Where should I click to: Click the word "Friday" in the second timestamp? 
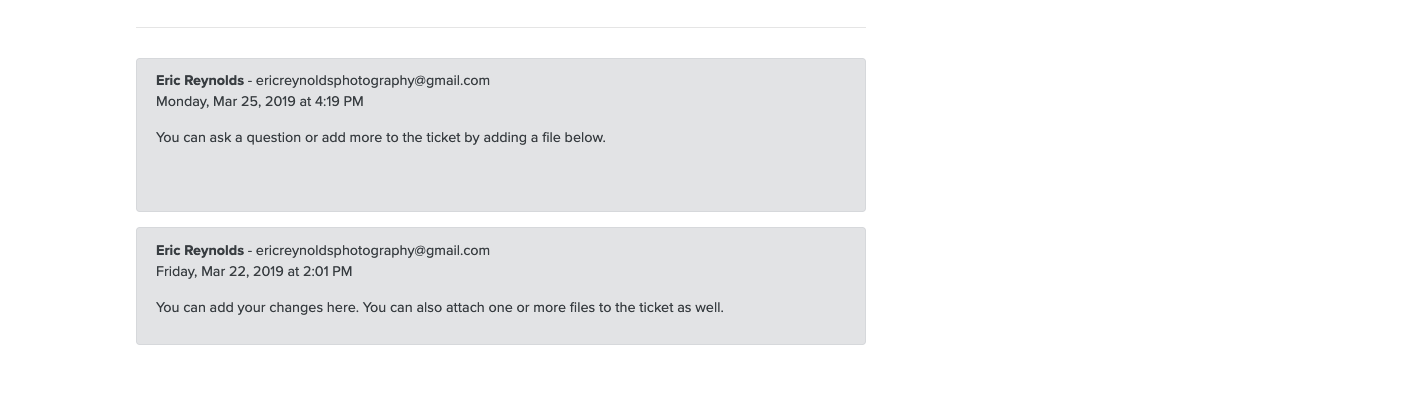(175, 272)
